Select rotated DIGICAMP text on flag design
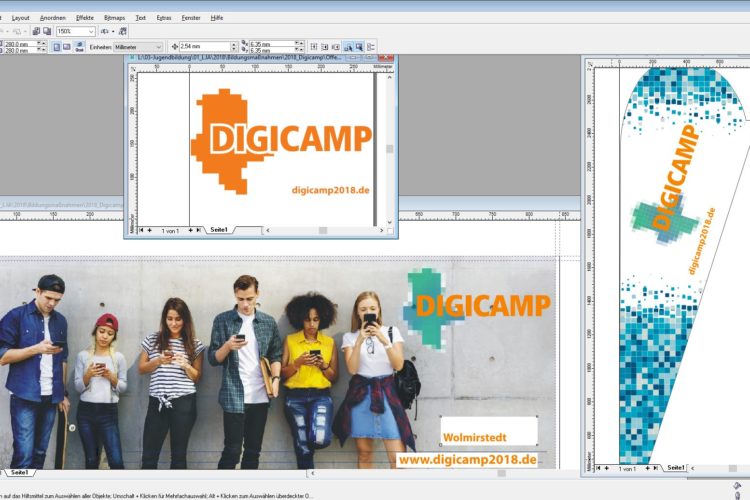Image resolution: width=750 pixels, height=500 pixels. (675, 178)
